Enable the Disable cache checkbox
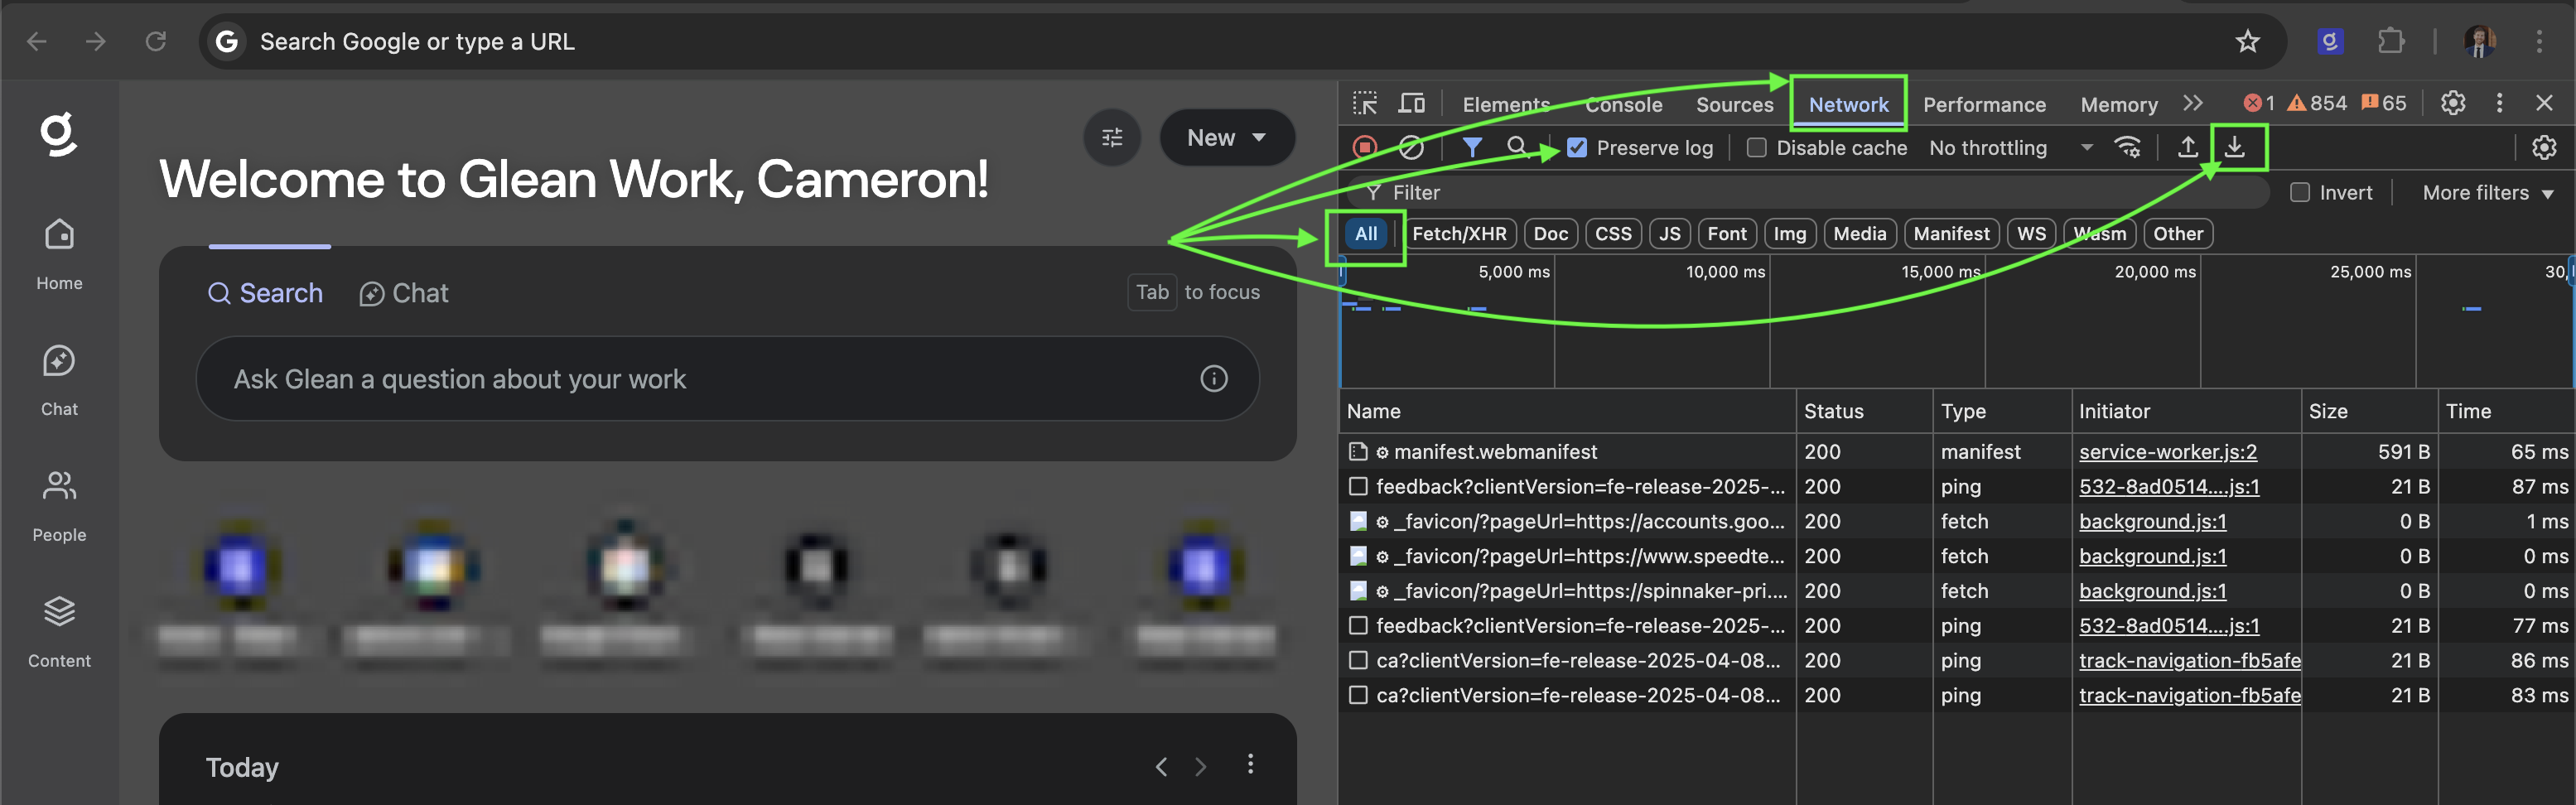Image resolution: width=2576 pixels, height=805 pixels. [1756, 148]
